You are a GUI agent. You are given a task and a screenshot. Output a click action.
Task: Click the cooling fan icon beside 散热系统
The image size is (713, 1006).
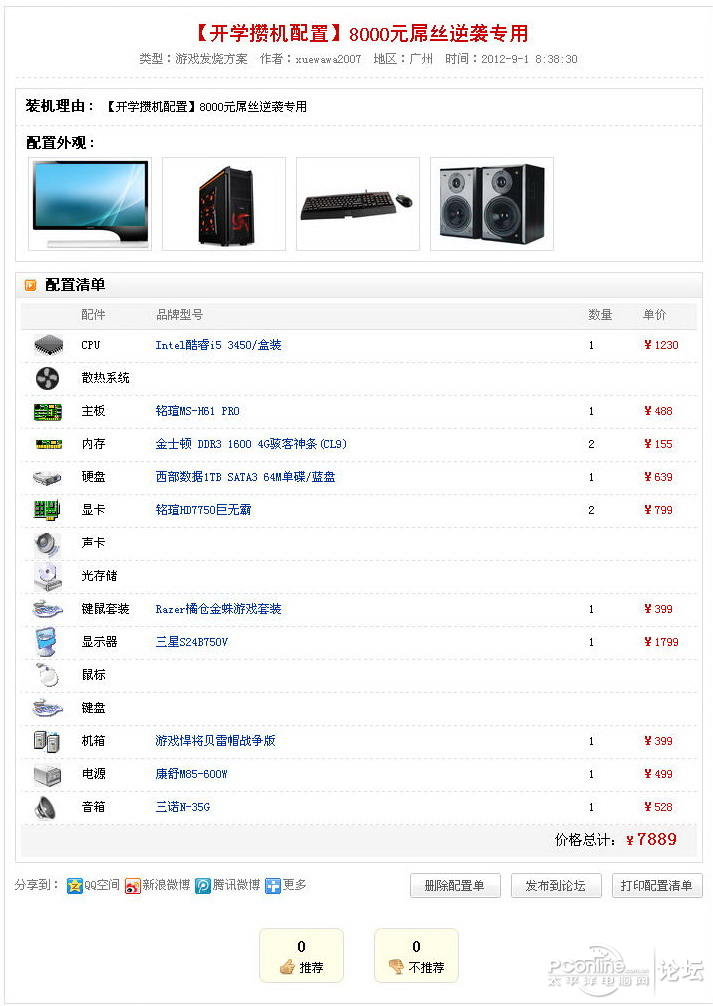(x=47, y=379)
